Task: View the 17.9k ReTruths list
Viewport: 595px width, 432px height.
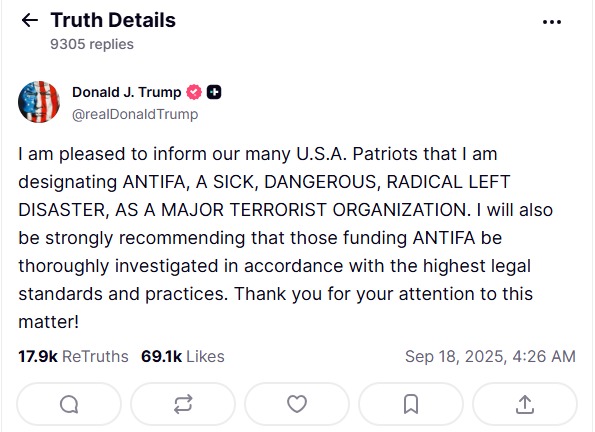Action: tap(73, 356)
